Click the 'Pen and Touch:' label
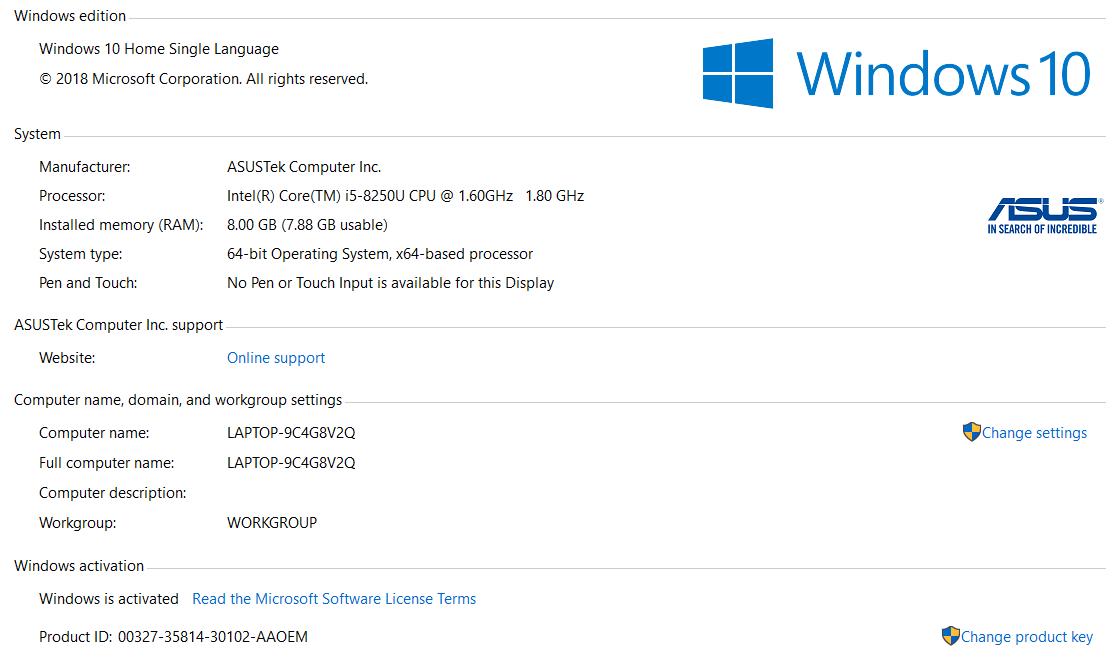The height and width of the screenshot is (656, 1120). pos(88,283)
